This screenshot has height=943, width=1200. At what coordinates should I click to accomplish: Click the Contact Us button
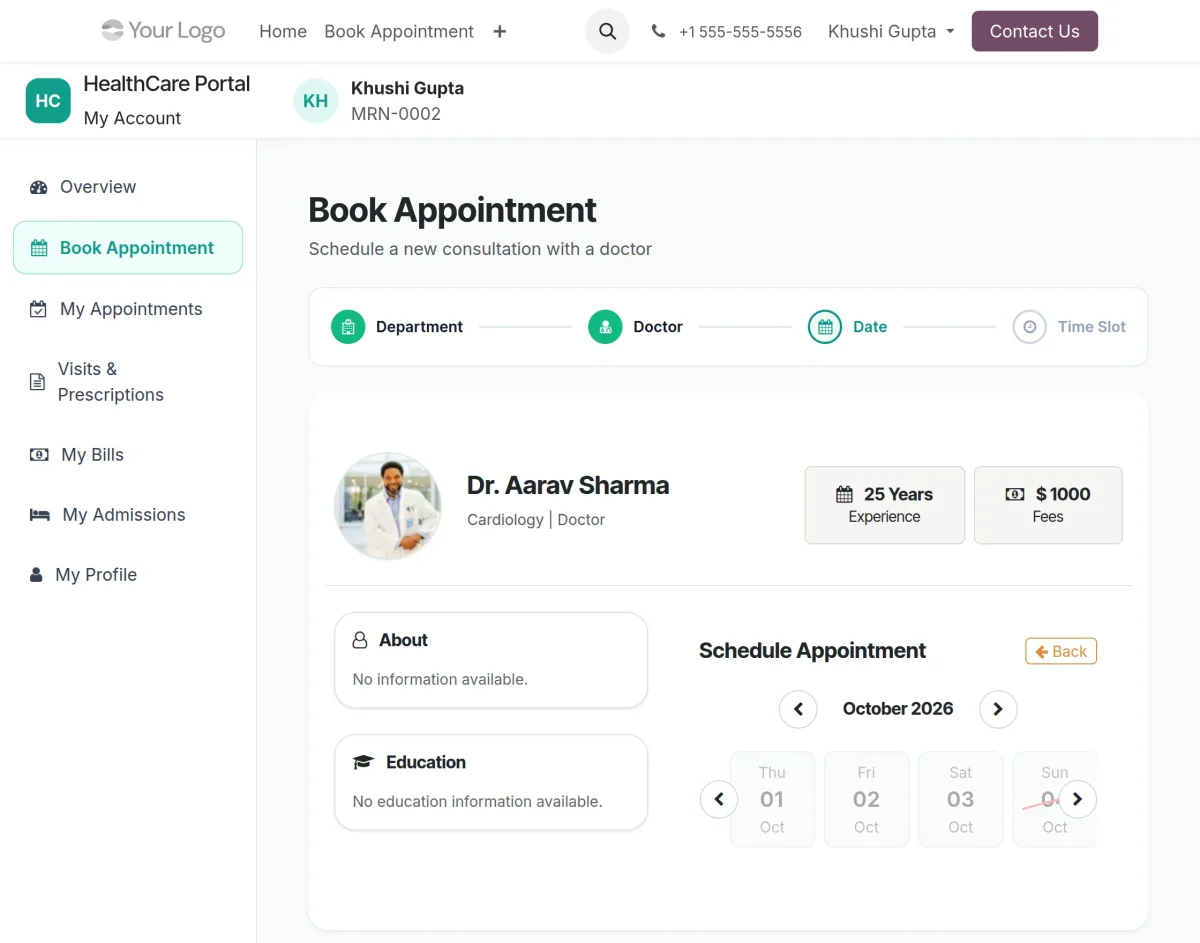(1035, 31)
